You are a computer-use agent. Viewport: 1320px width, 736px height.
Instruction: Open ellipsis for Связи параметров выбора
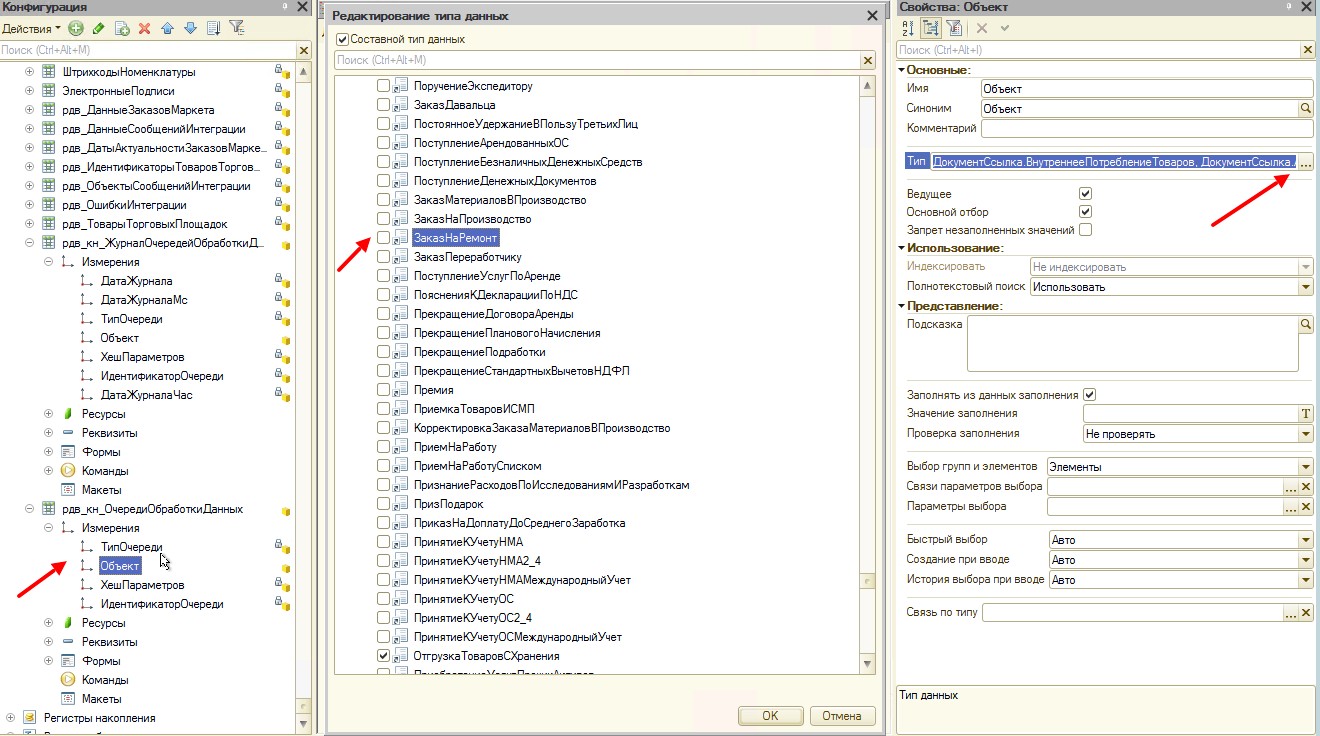coord(1291,487)
